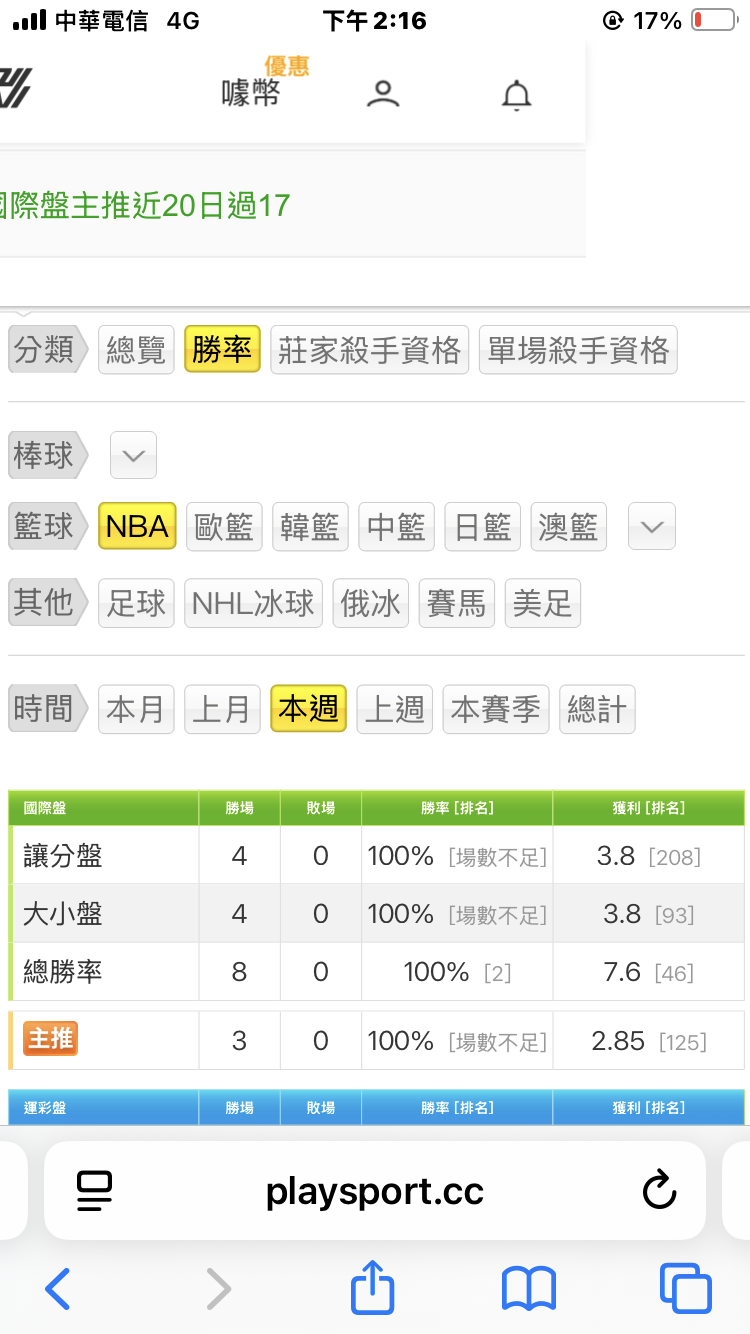Select the 本賽季 time filter
This screenshot has height=1334, width=750.
click(x=495, y=710)
